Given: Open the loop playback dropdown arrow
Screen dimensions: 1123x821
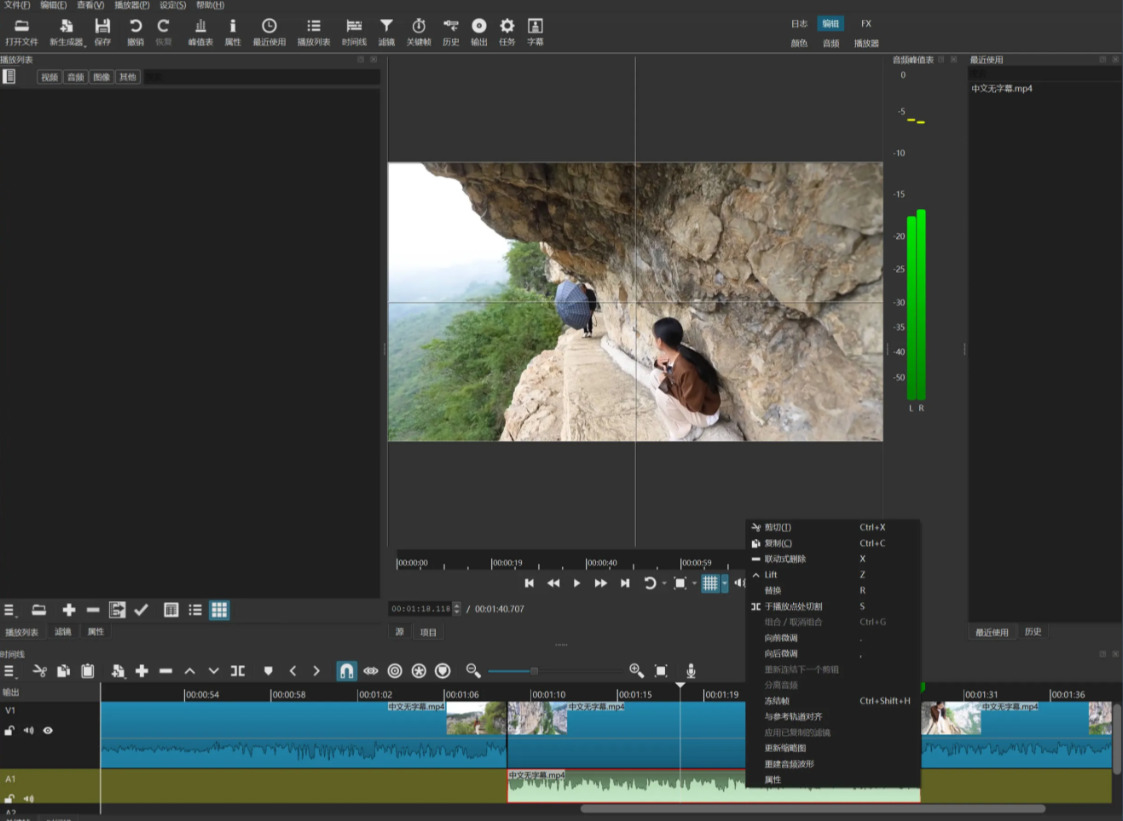Looking at the screenshot, I should click(x=664, y=583).
